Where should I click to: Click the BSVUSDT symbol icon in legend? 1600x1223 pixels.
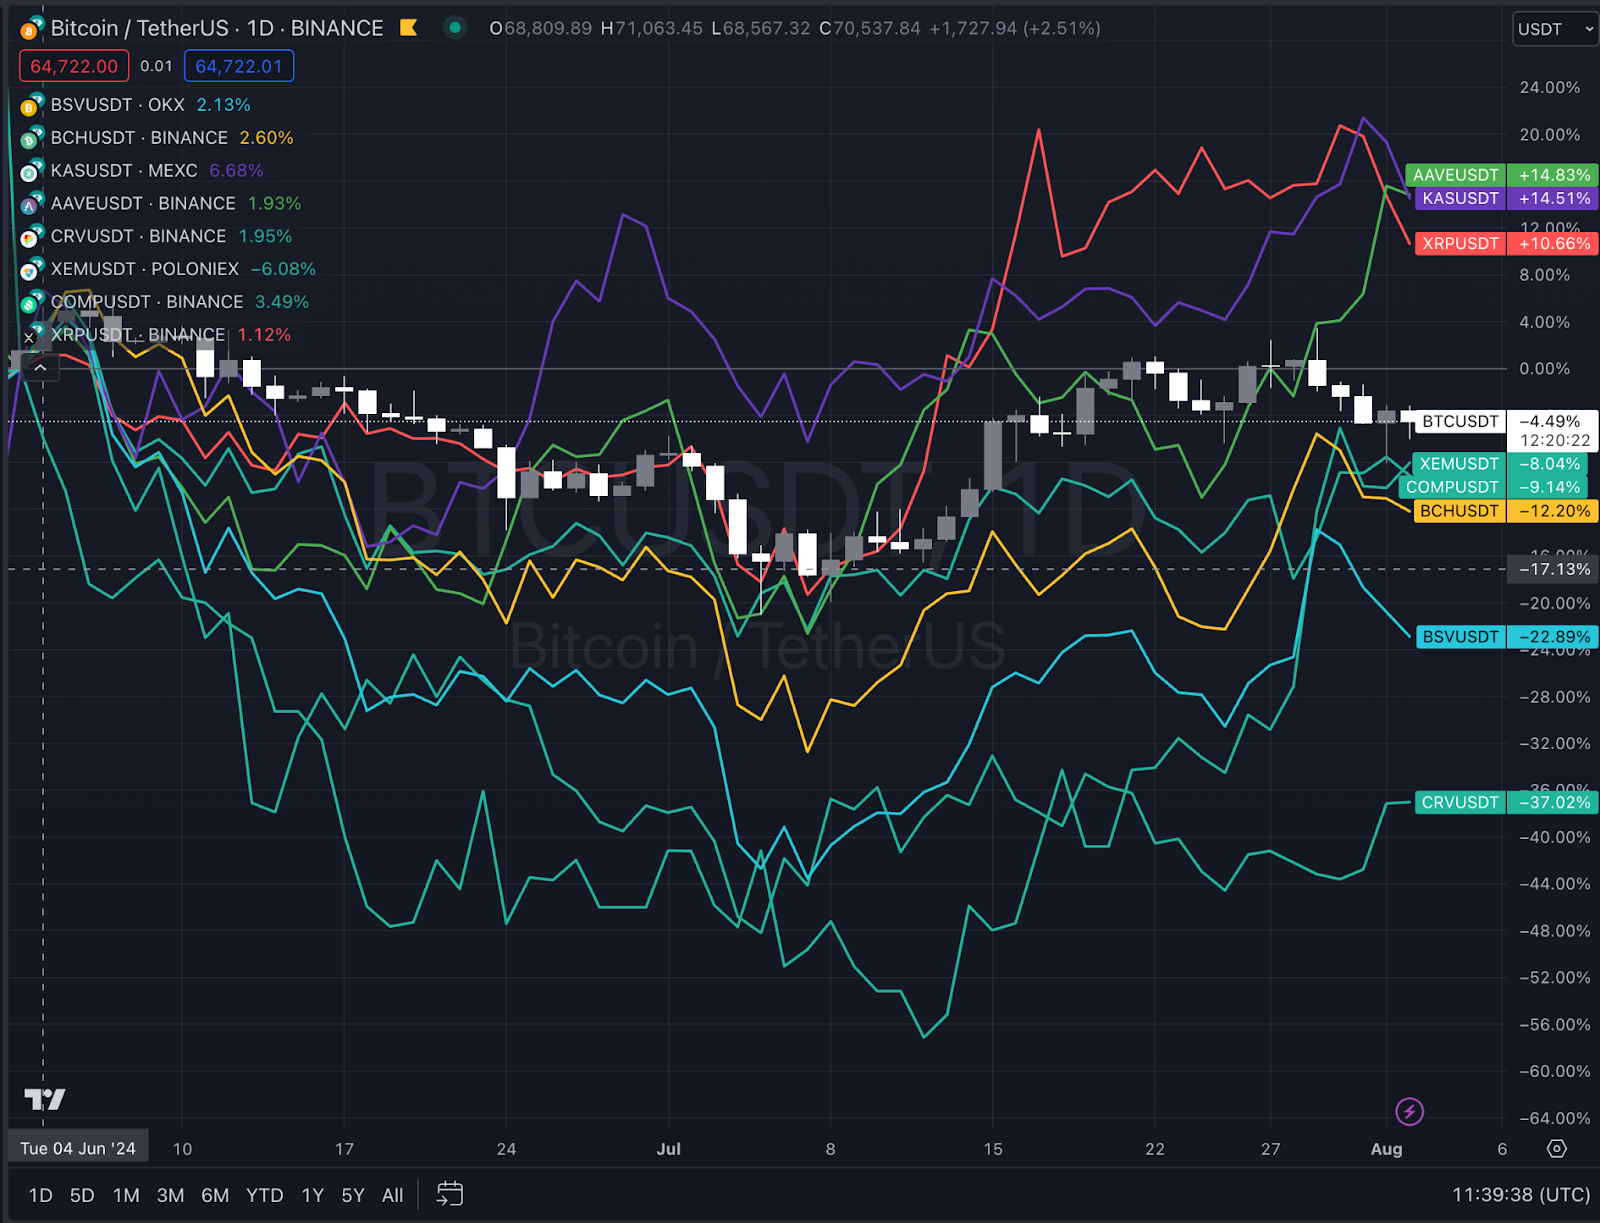click(31, 105)
